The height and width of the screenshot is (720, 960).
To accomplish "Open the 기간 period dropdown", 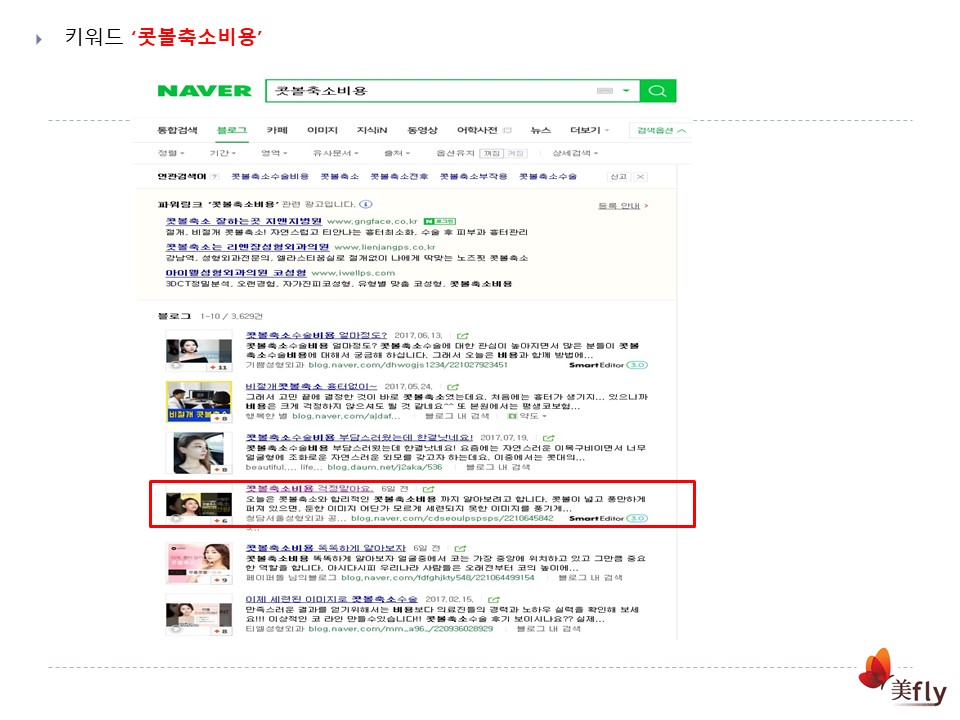I will point(223,153).
